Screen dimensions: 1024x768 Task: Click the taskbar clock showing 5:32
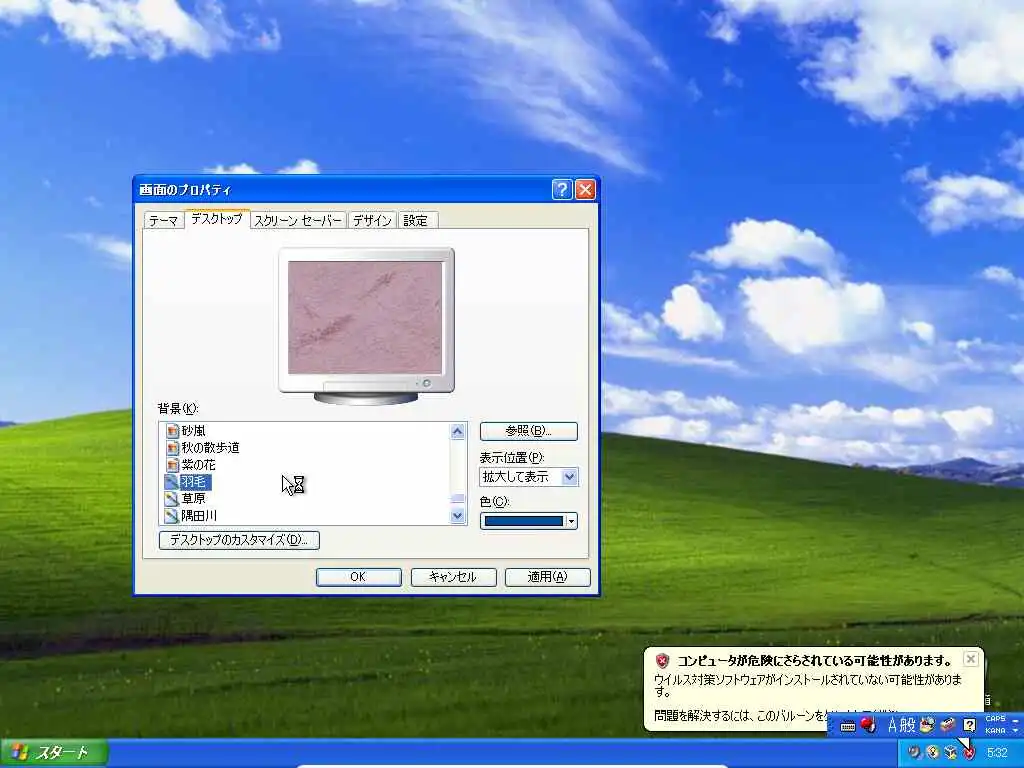(x=997, y=753)
